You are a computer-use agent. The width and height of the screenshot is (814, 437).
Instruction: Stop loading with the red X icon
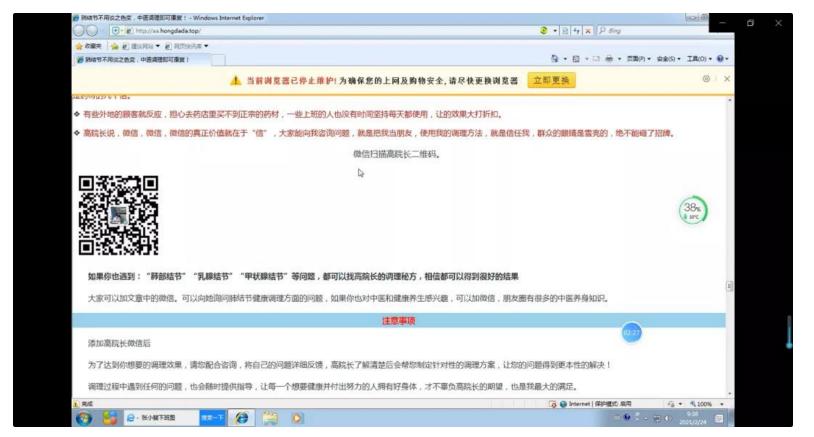[588, 31]
